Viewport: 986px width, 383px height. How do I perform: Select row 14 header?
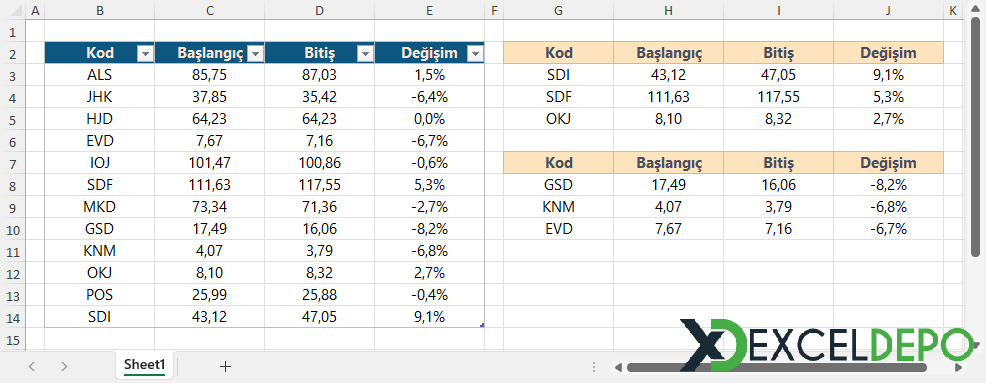[13, 318]
